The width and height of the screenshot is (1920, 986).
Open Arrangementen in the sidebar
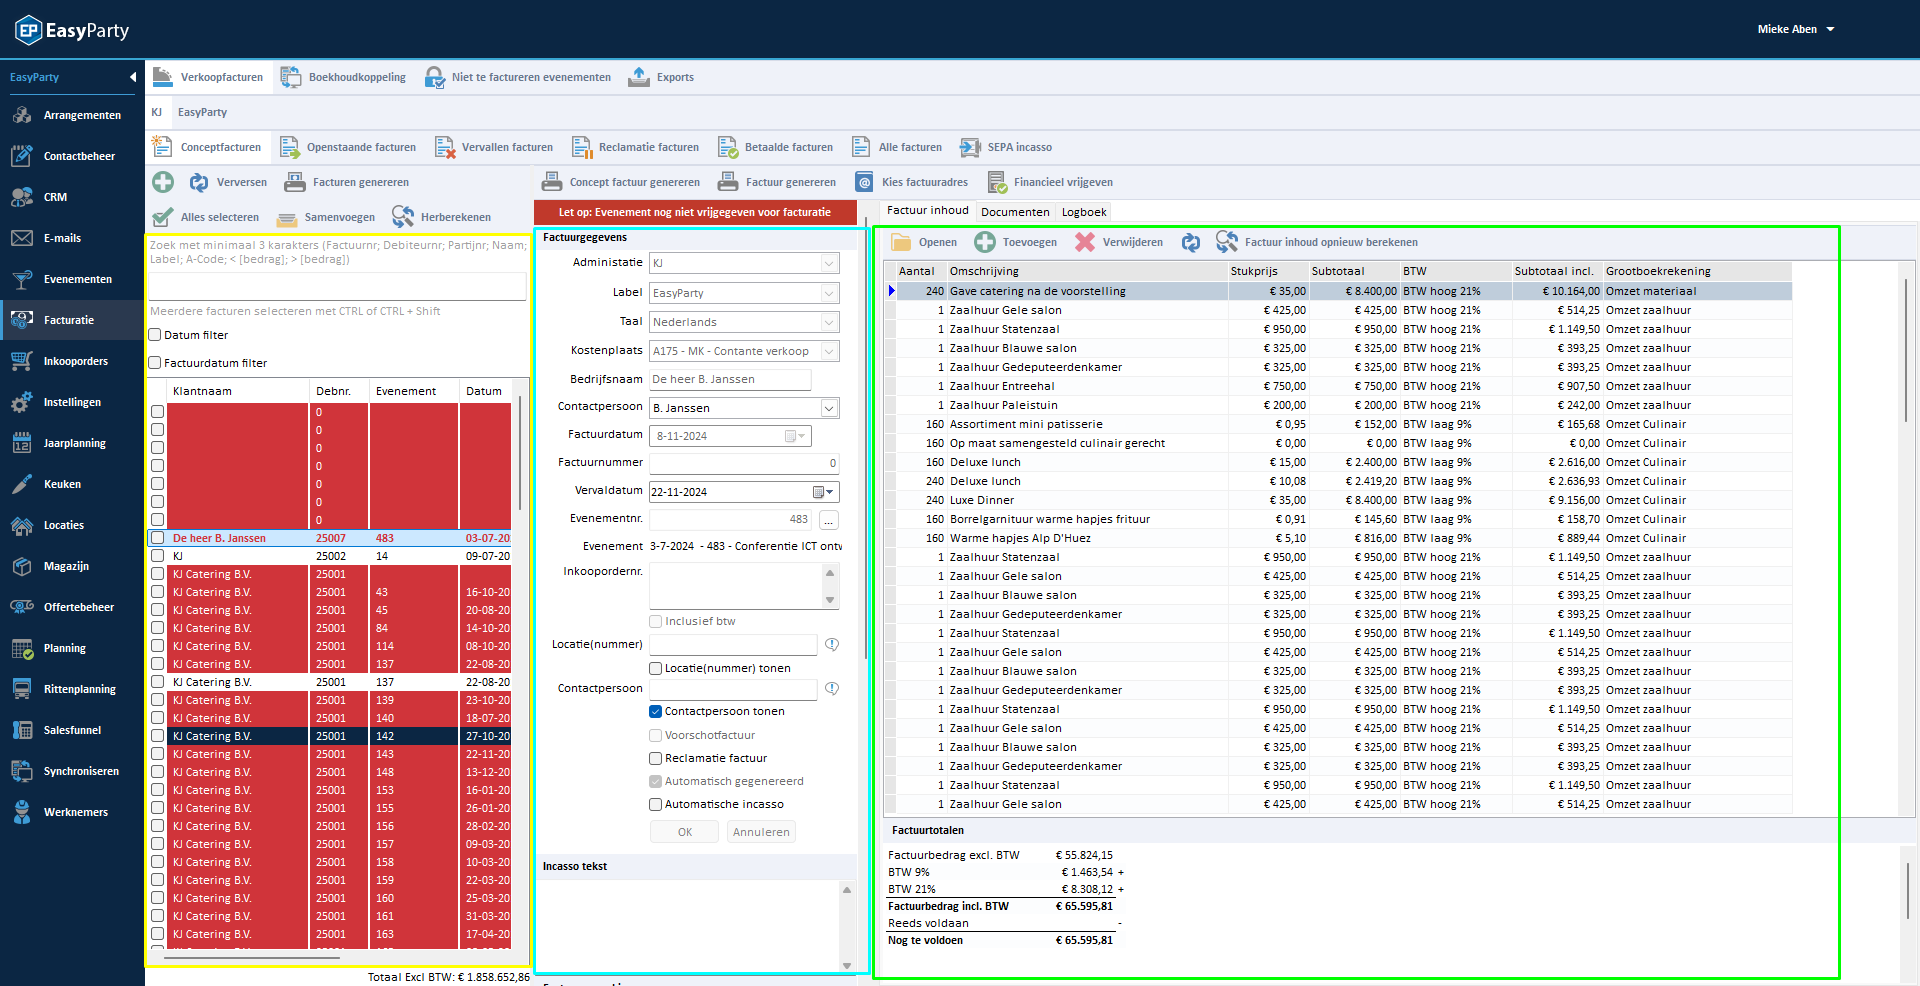tap(71, 115)
